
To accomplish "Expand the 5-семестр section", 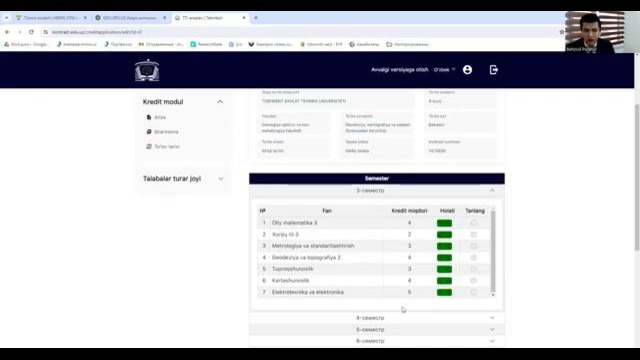I will (x=377, y=329).
